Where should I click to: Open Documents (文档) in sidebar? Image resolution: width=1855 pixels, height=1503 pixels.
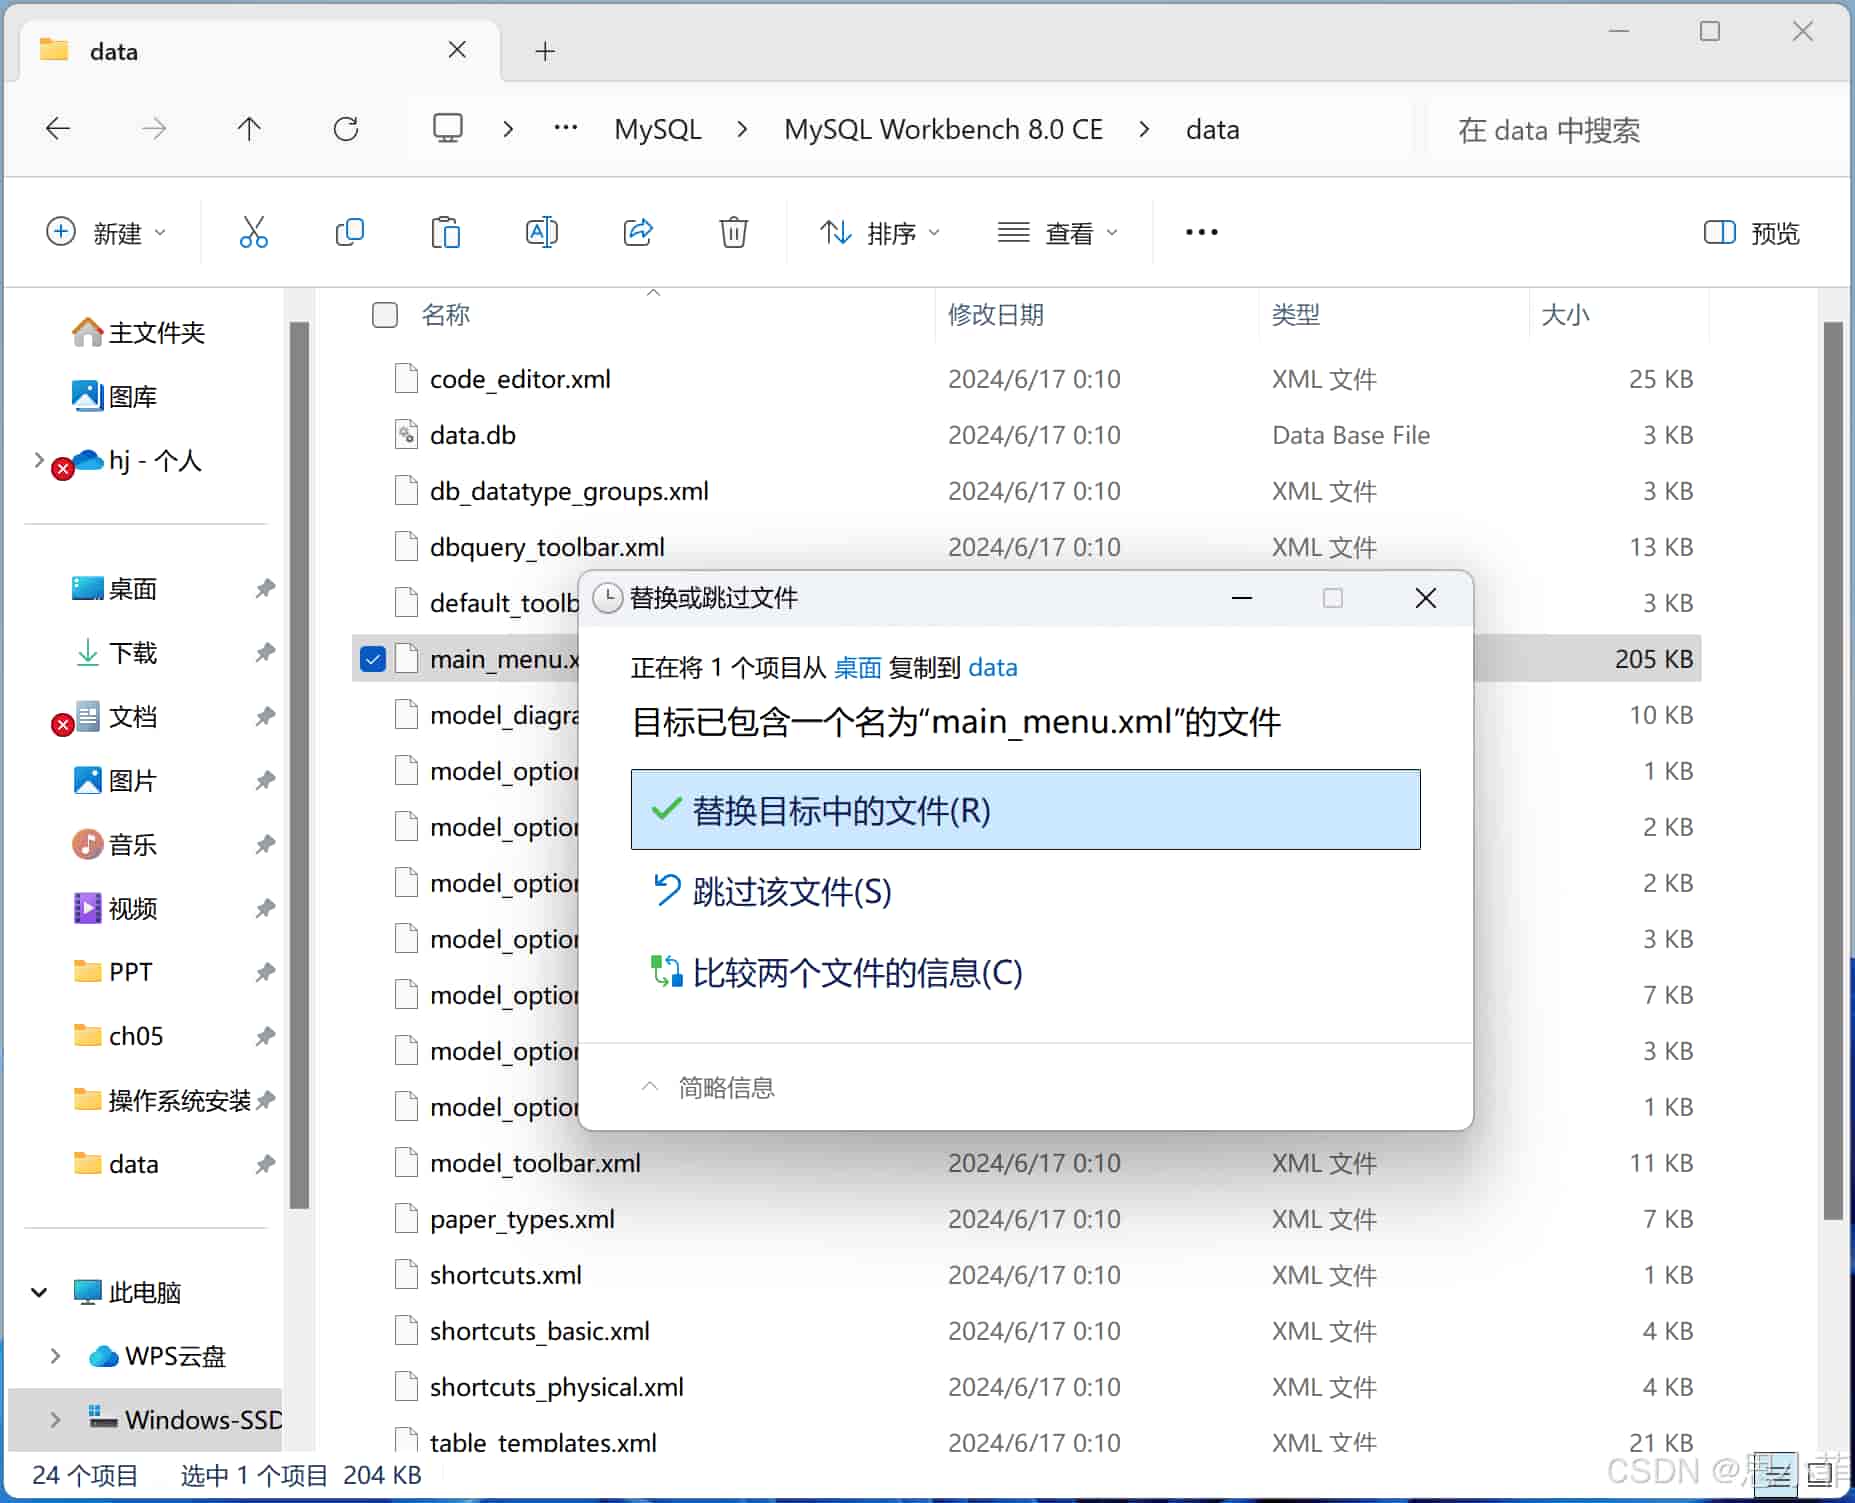click(x=115, y=717)
